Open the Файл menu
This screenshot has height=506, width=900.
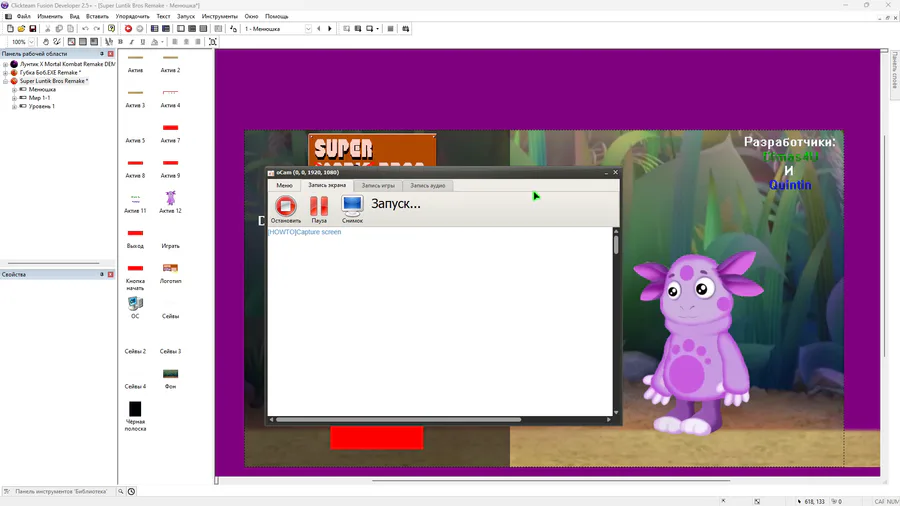24,17
